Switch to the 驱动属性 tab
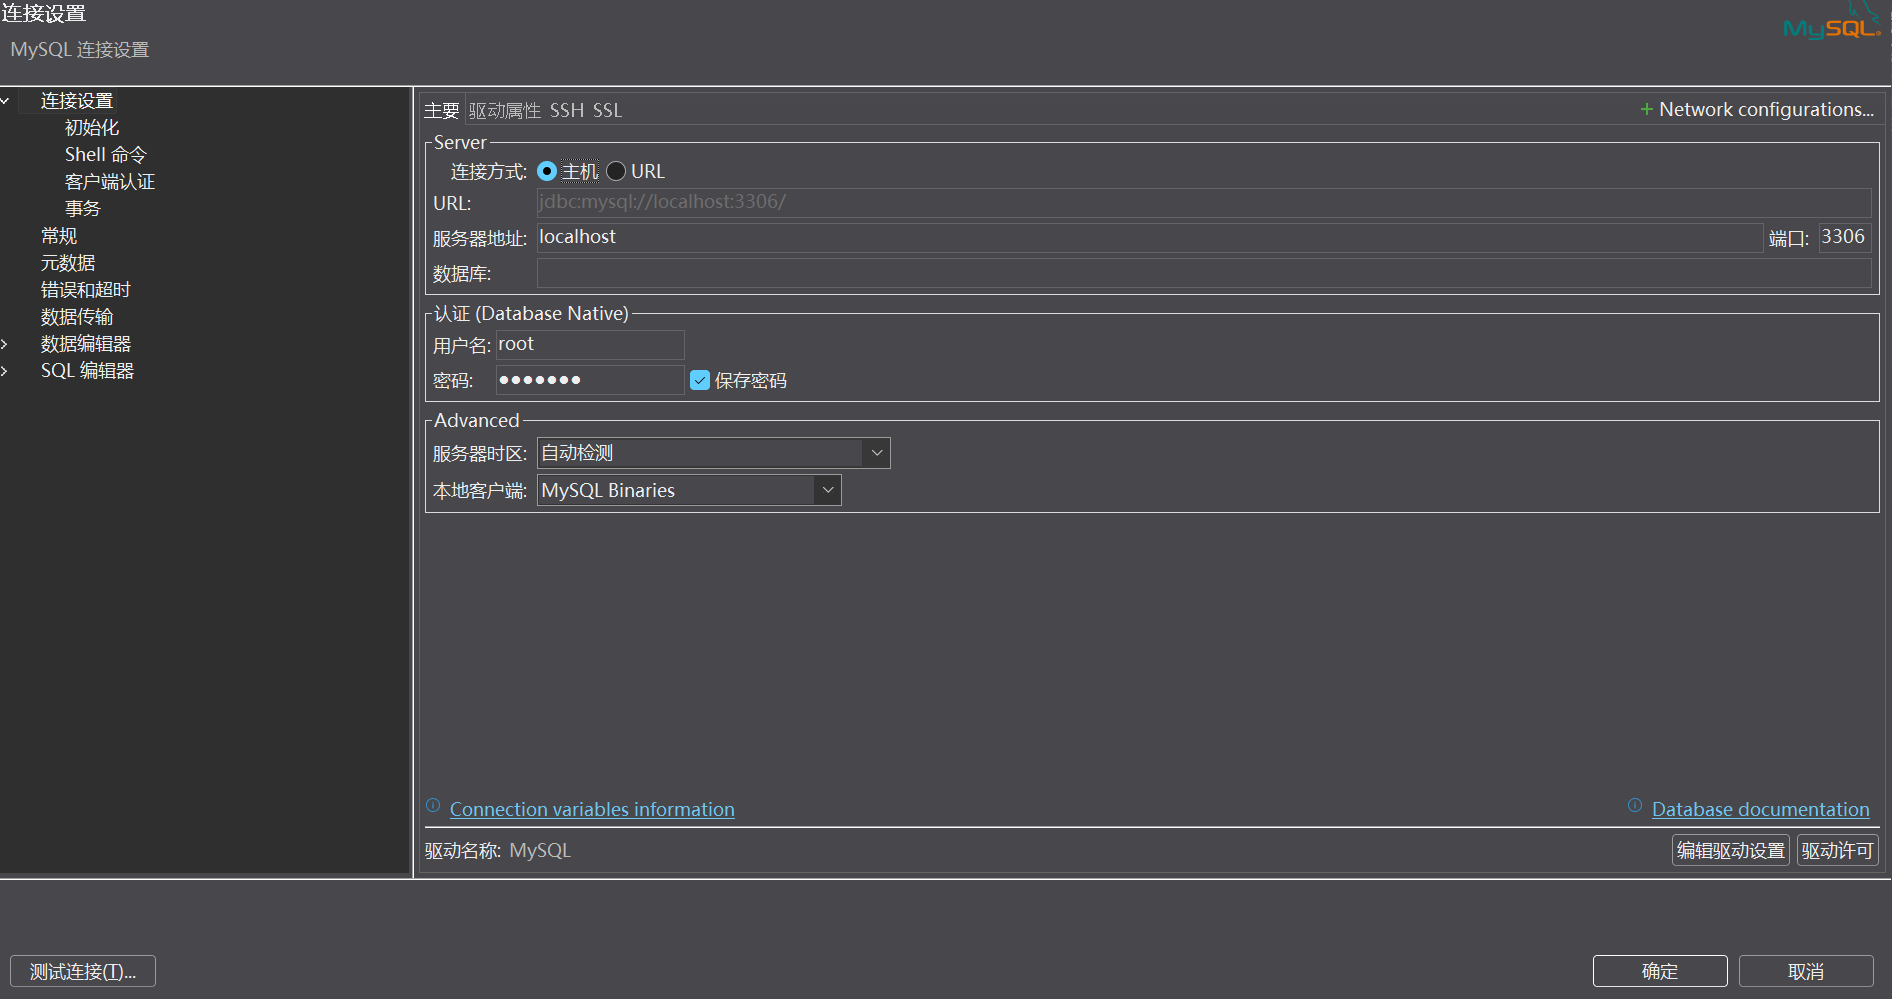 click(505, 110)
